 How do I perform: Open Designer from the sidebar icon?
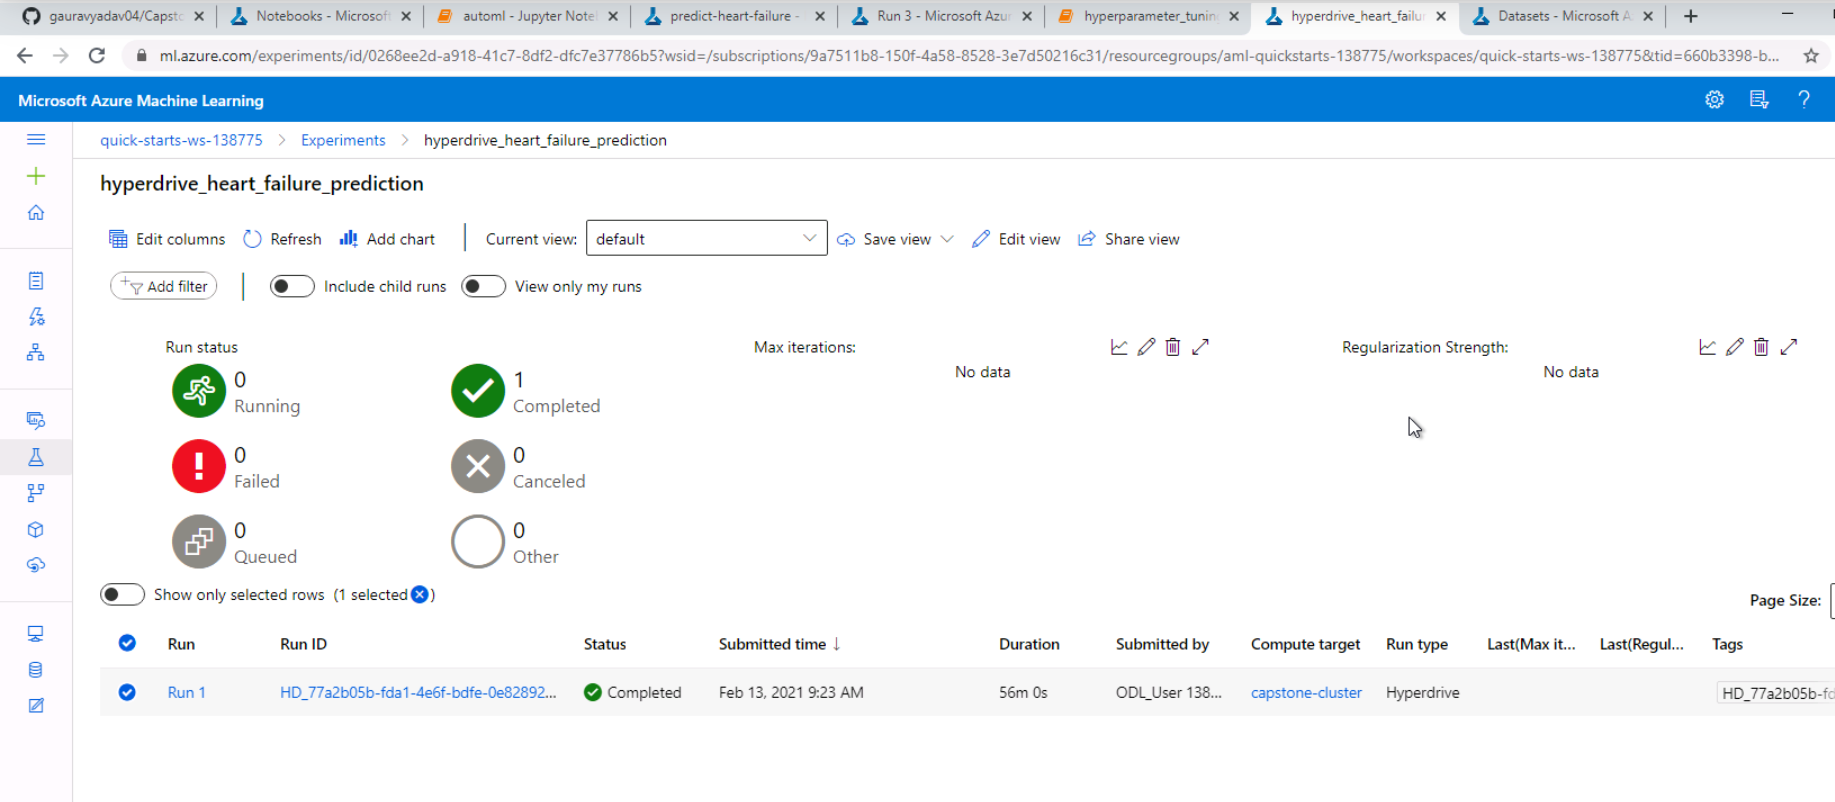(36, 352)
